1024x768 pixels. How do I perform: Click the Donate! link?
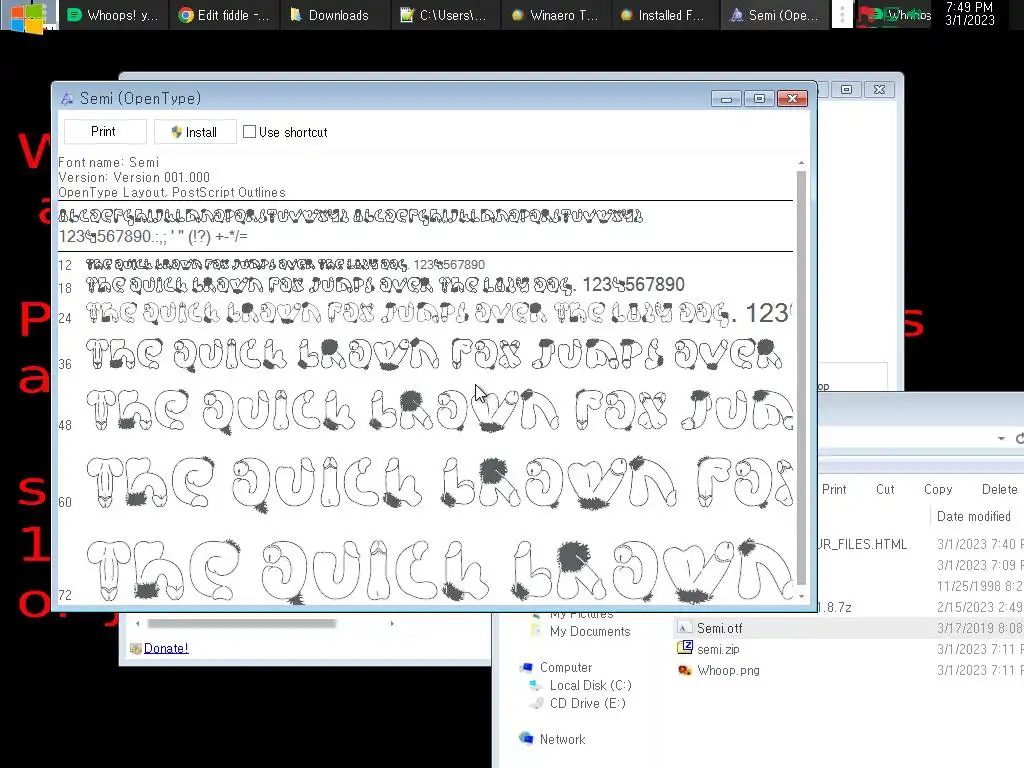166,648
